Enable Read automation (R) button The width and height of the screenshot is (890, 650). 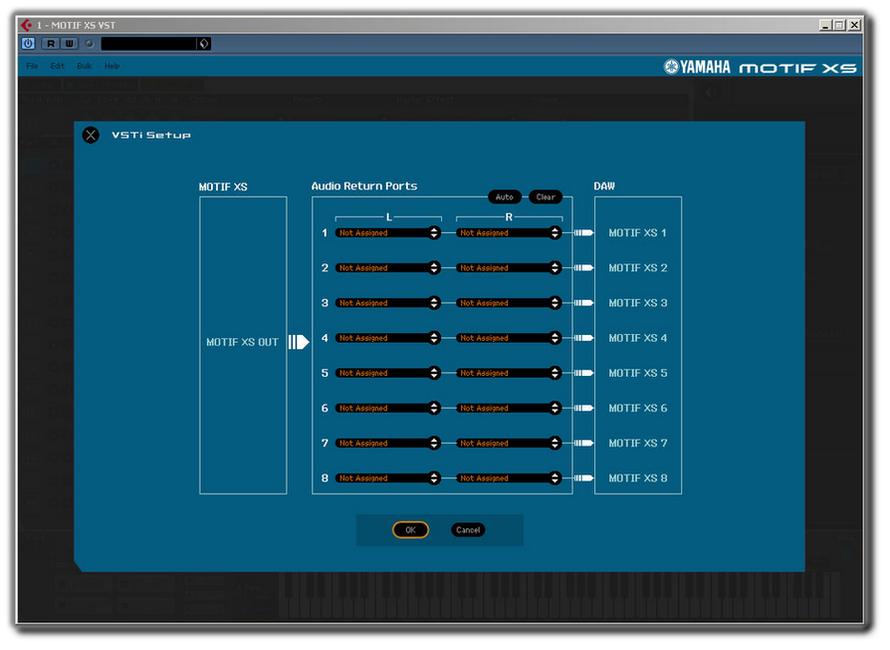pyautogui.click(x=50, y=43)
